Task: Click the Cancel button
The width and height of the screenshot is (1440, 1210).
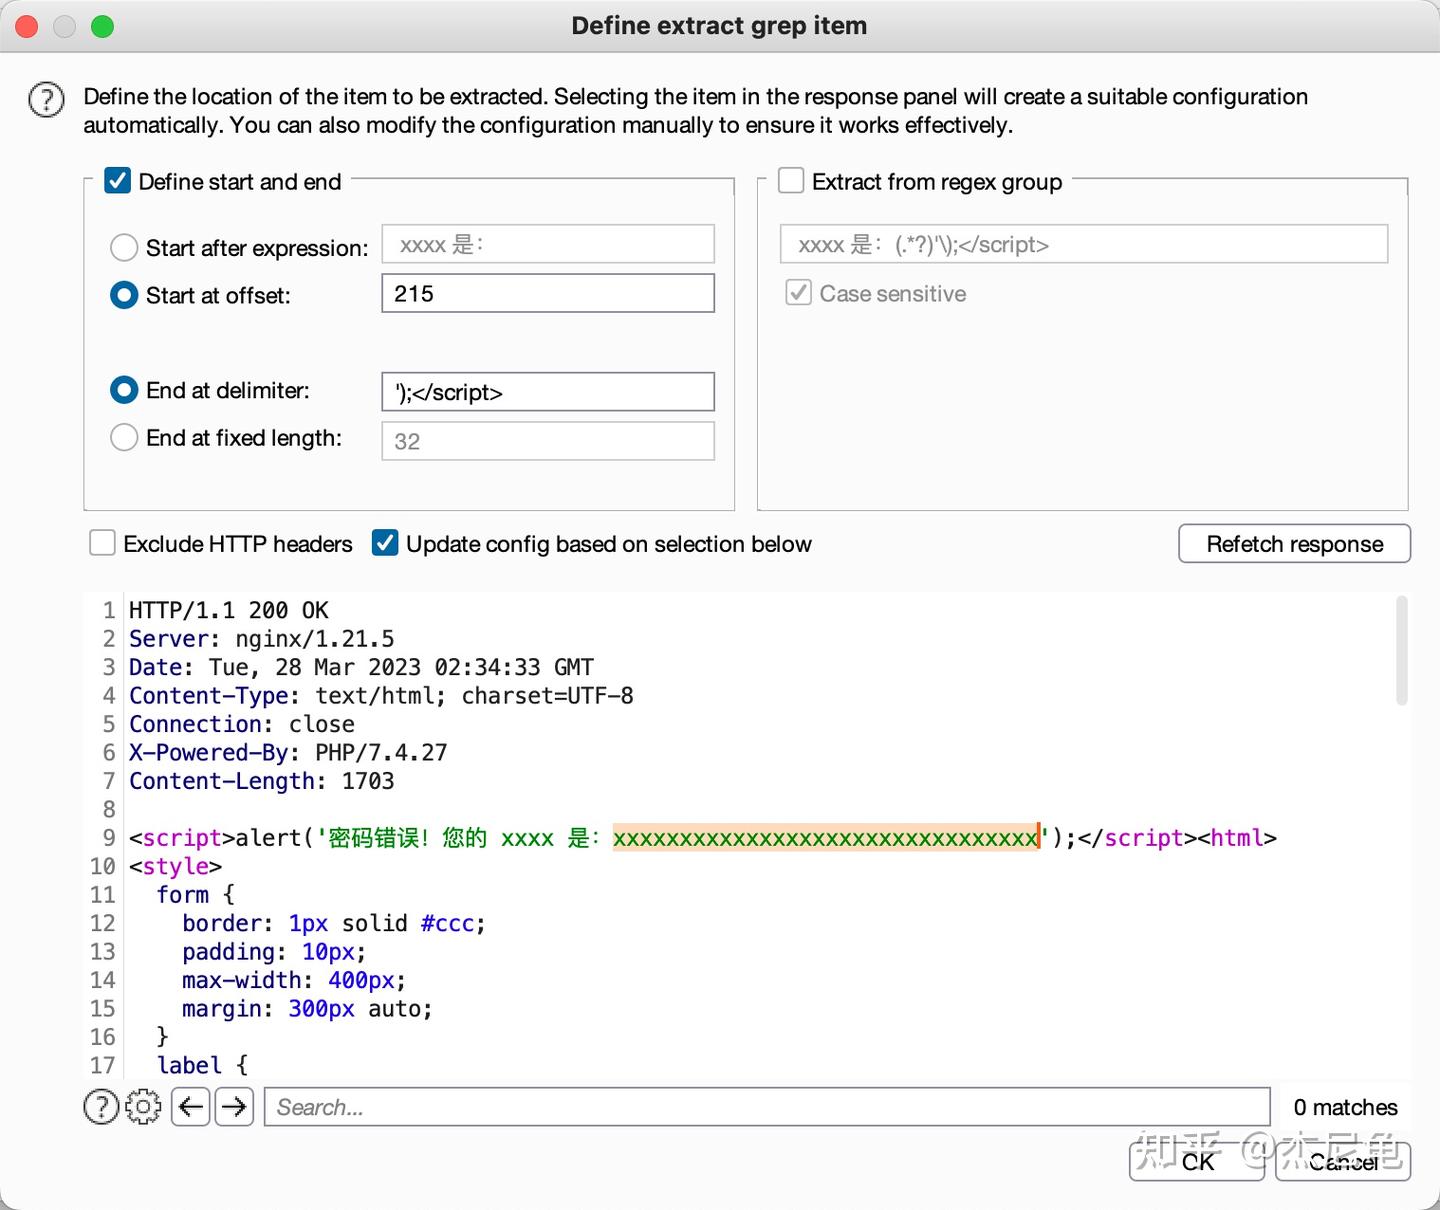Action: click(1342, 1161)
